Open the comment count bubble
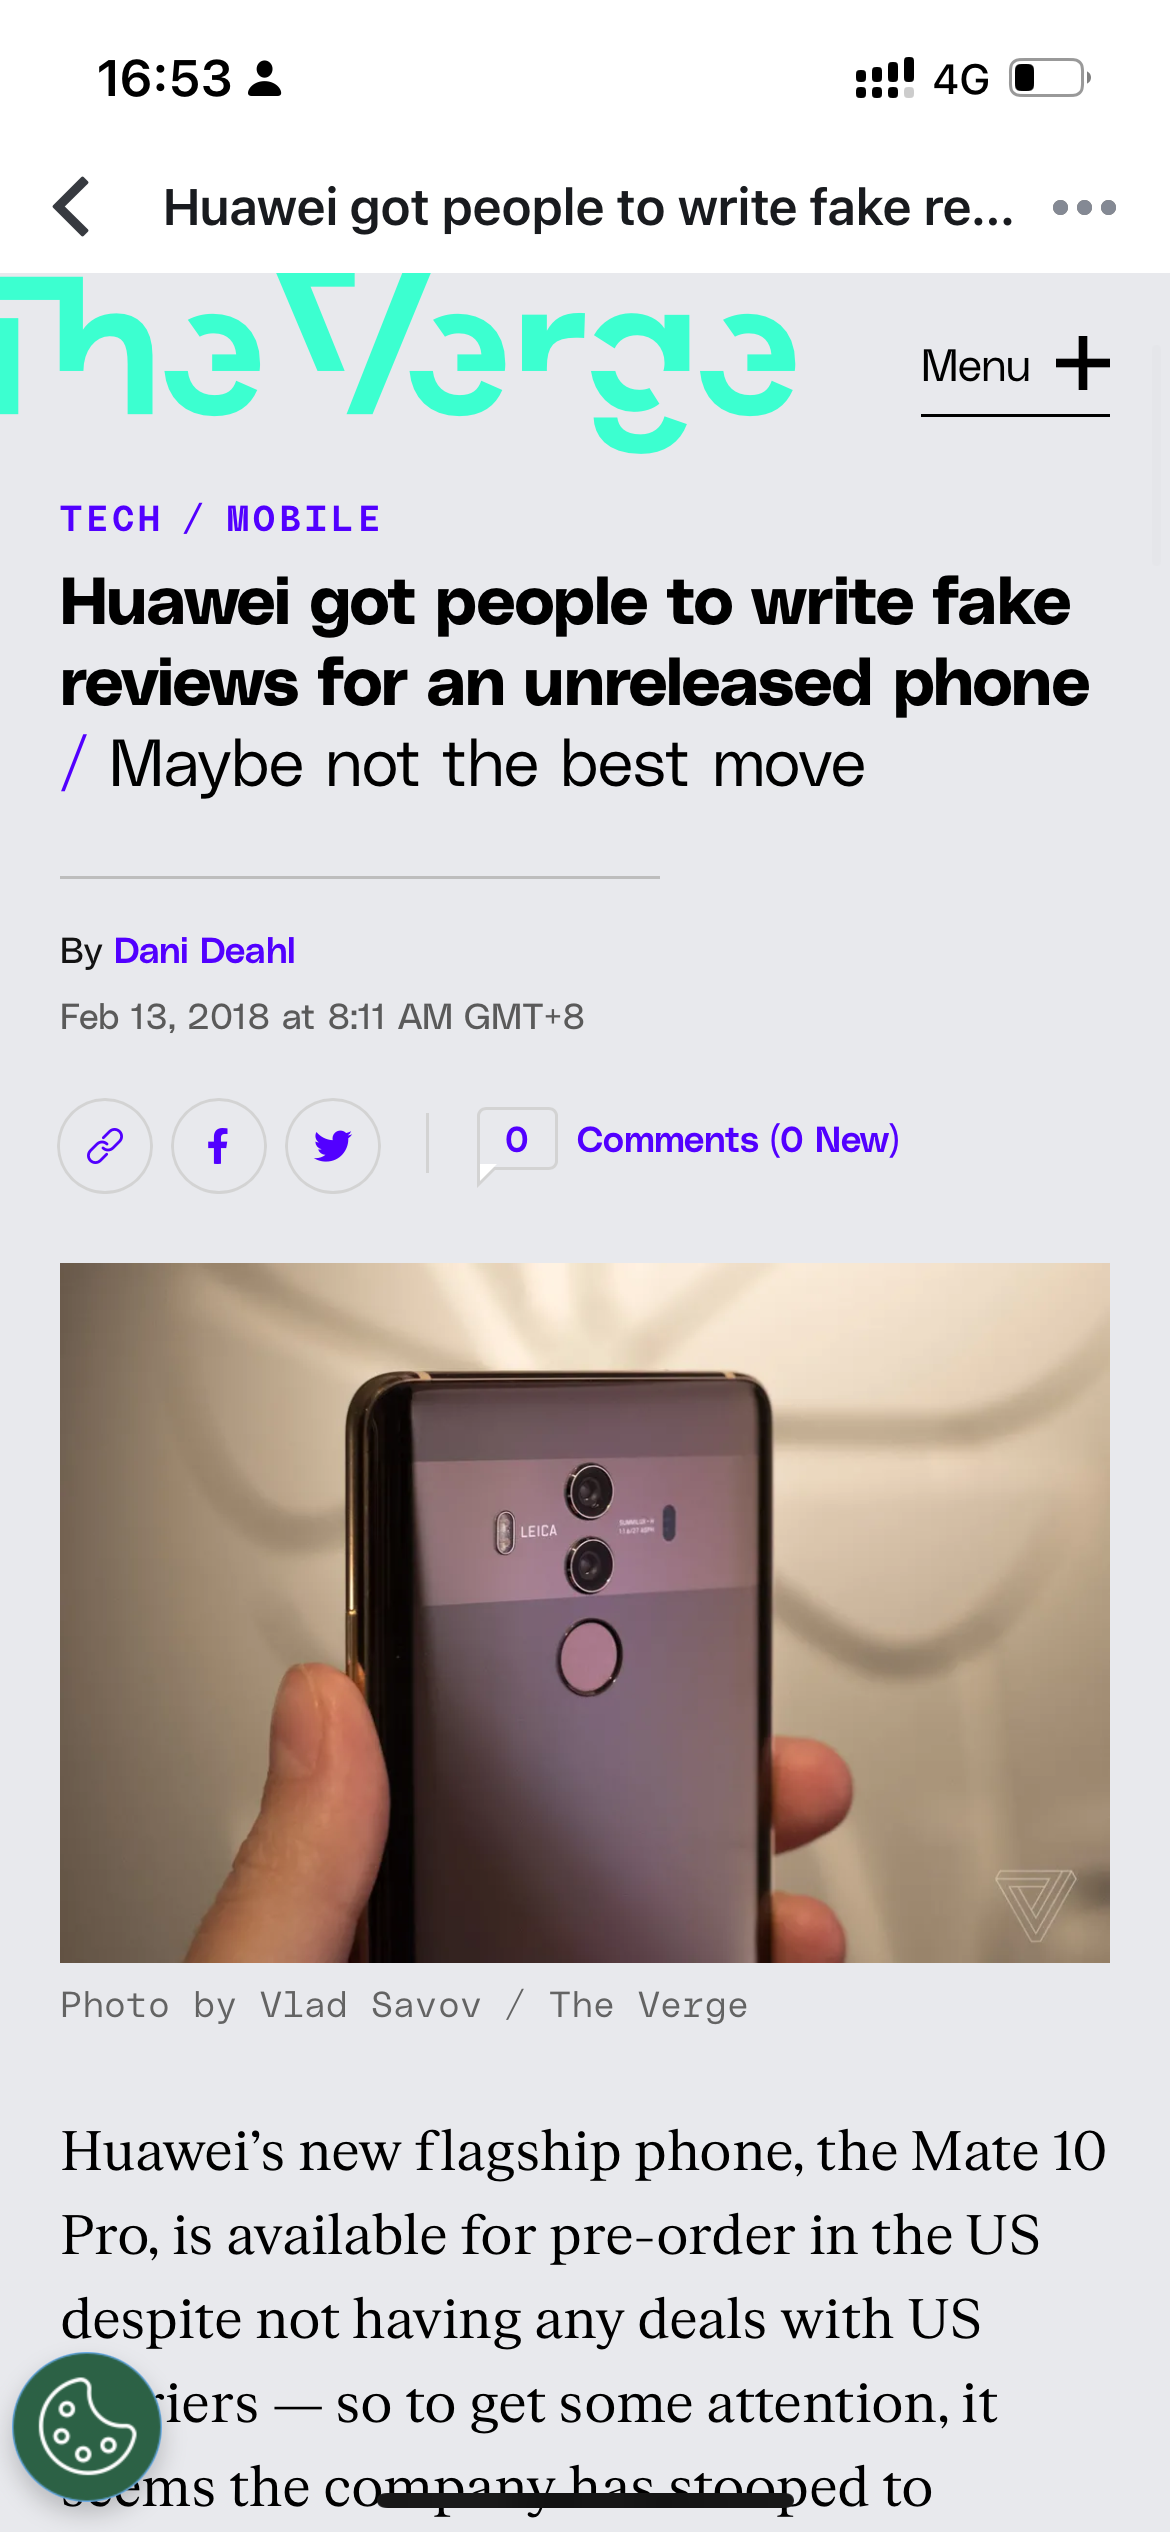The height and width of the screenshot is (2532, 1170). coord(517,1142)
